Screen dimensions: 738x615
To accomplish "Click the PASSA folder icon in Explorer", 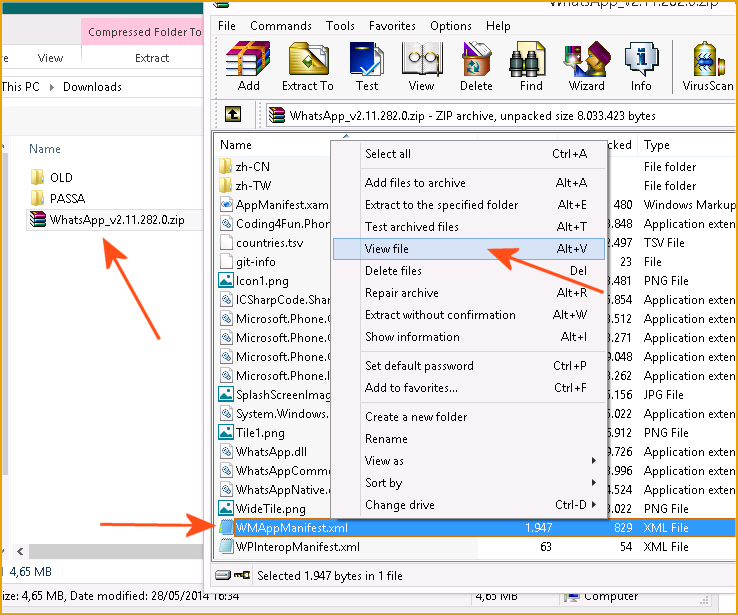I will (x=37, y=198).
